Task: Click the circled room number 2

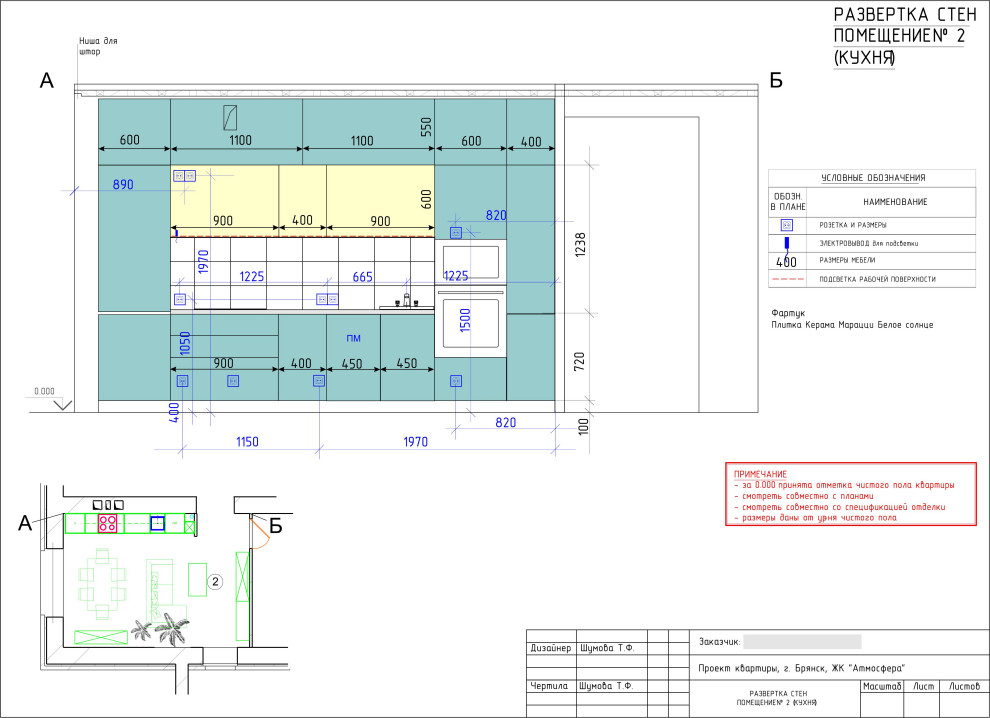Action: click(x=214, y=580)
